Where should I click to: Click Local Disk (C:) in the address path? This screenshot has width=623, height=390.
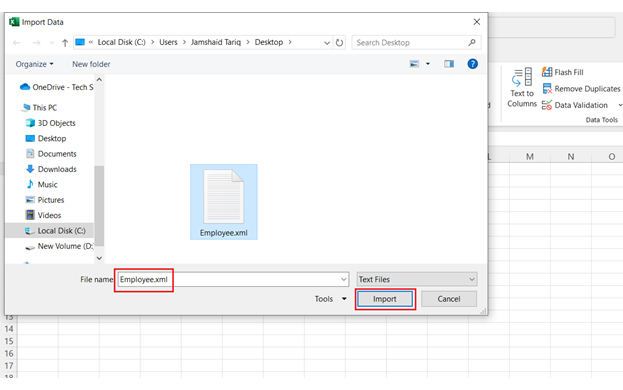[x=122, y=42]
